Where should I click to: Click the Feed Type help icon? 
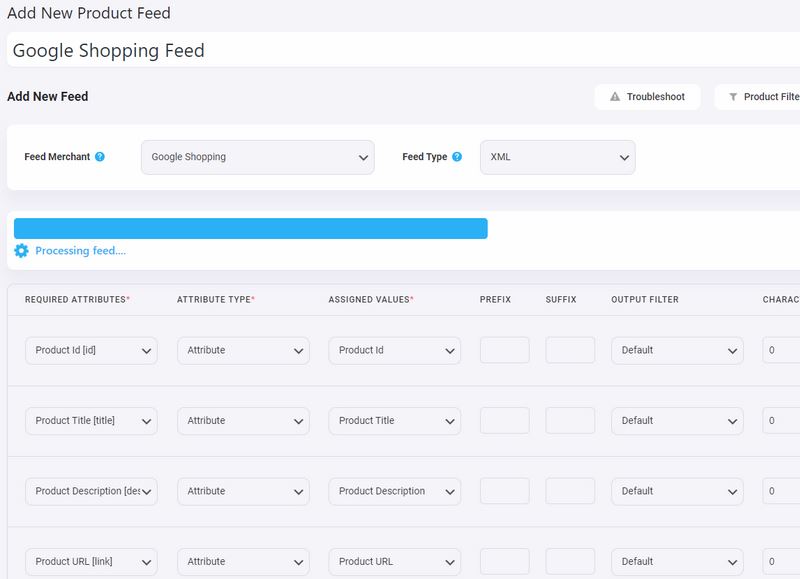click(457, 157)
